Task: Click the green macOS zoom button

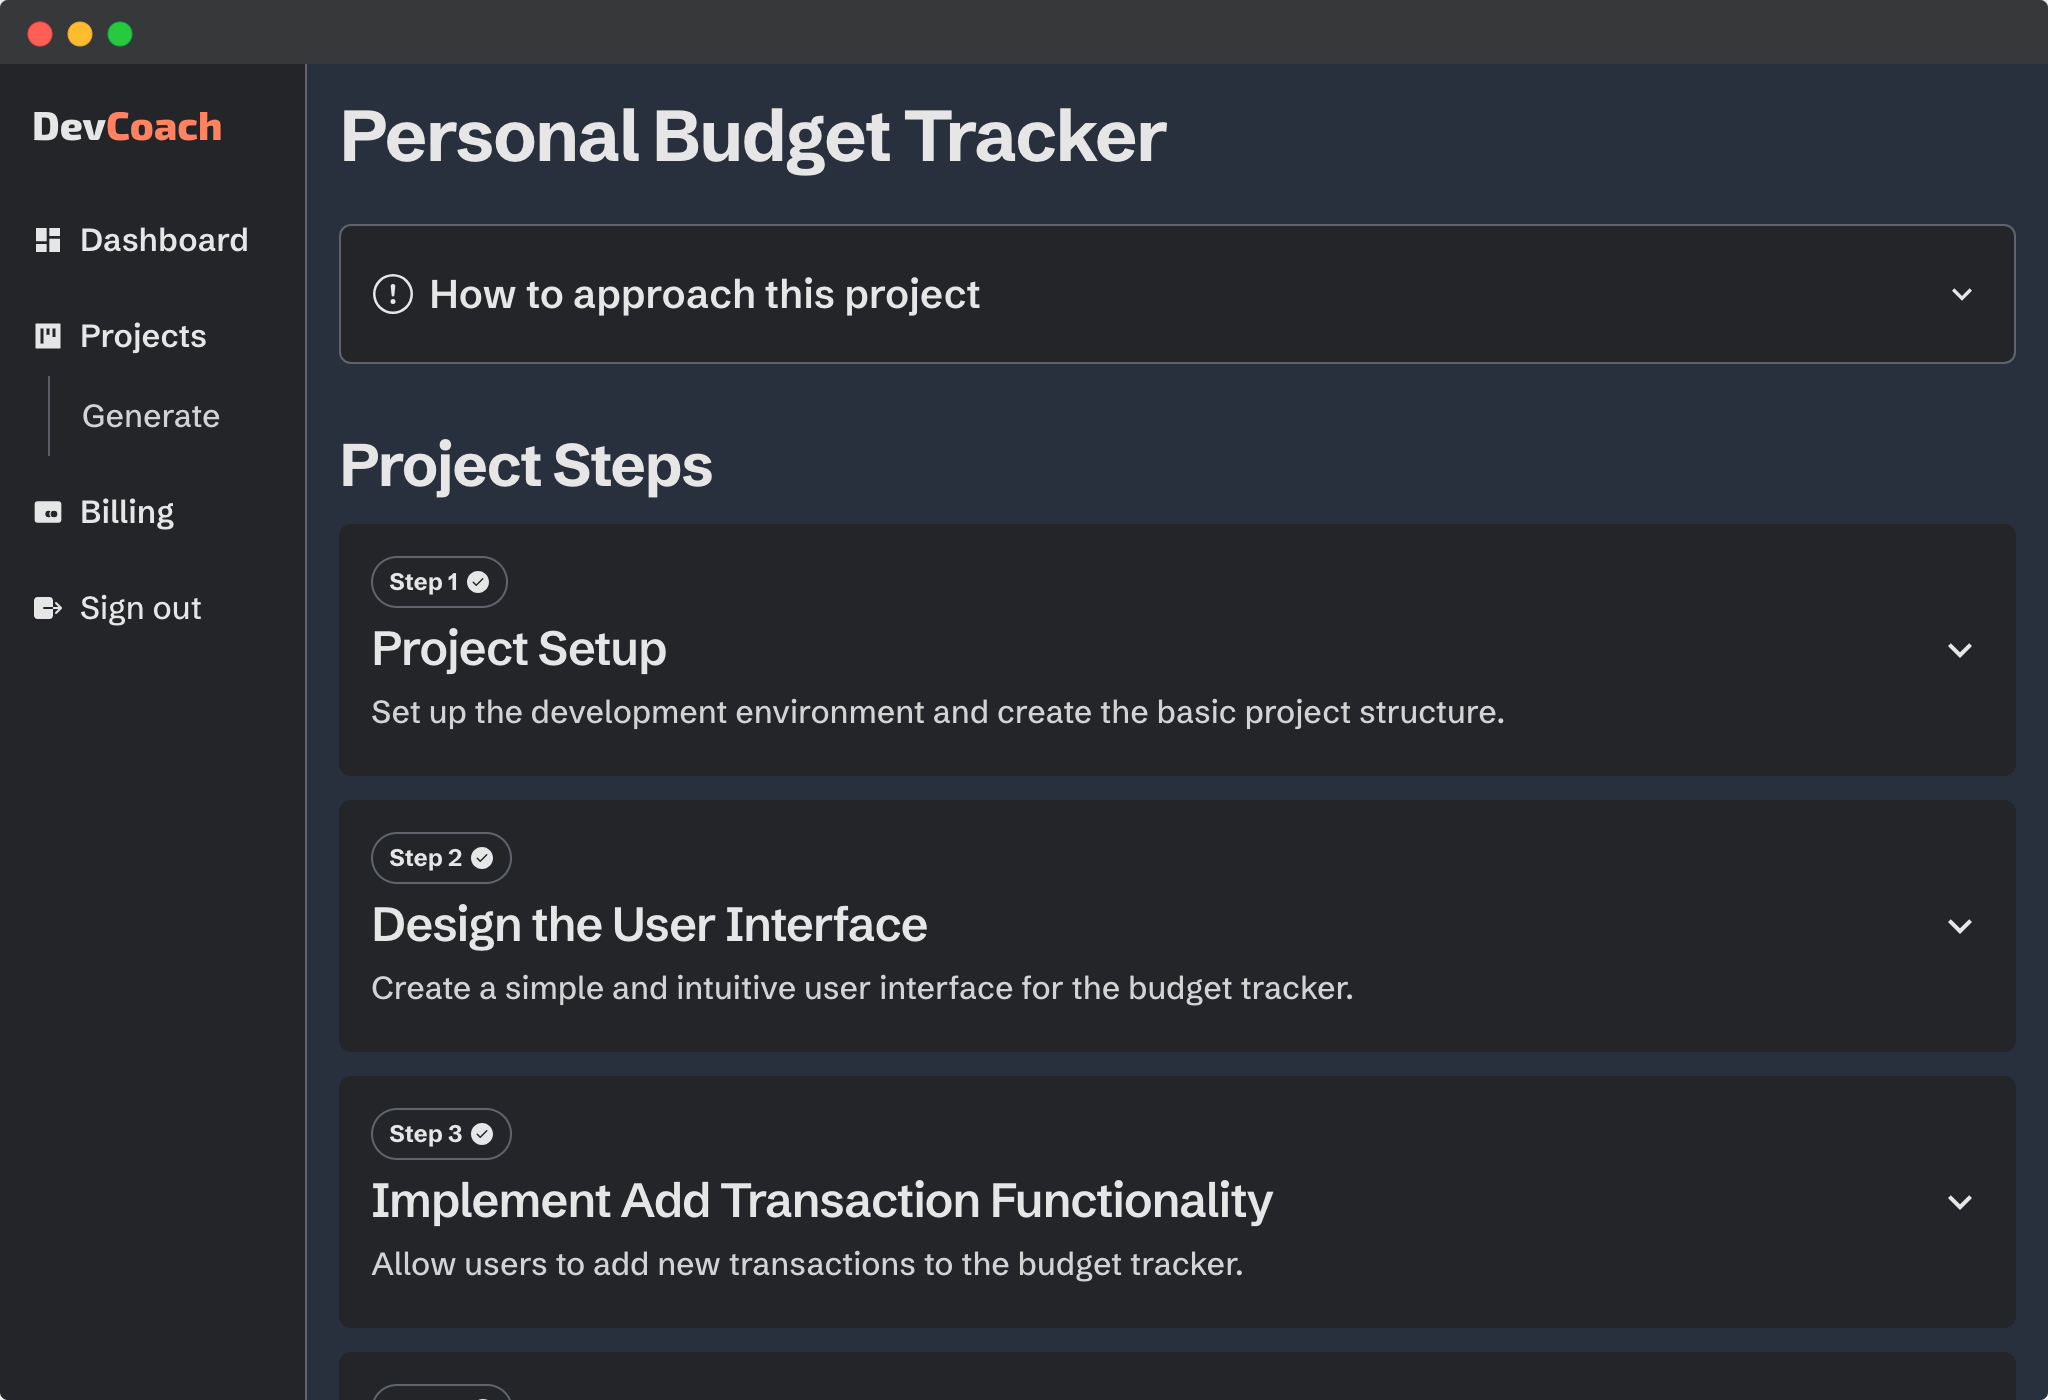Action: 120,33
